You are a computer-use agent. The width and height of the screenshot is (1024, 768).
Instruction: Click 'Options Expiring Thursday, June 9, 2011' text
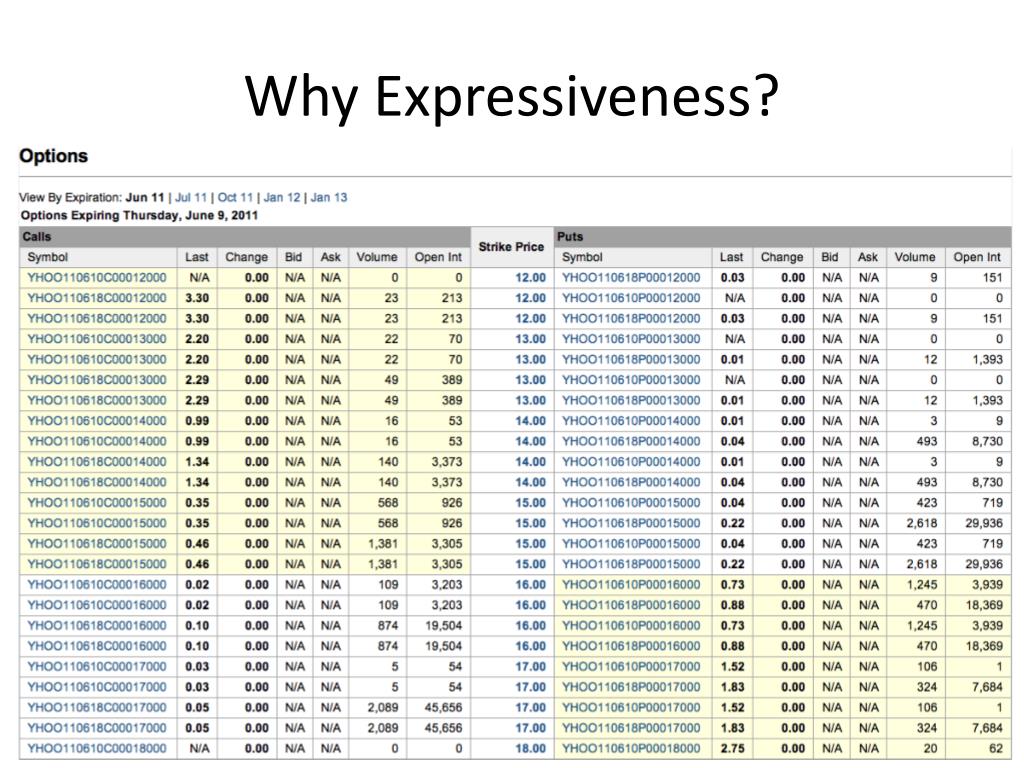click(139, 216)
